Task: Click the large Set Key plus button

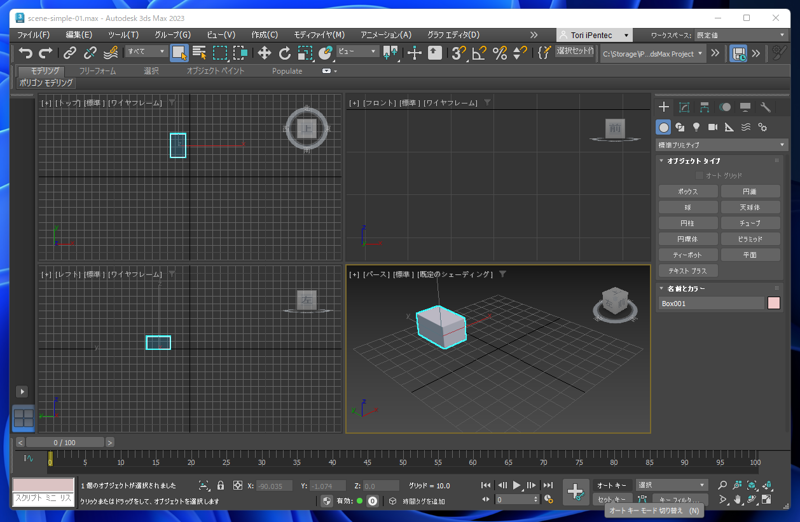Action: [575, 491]
